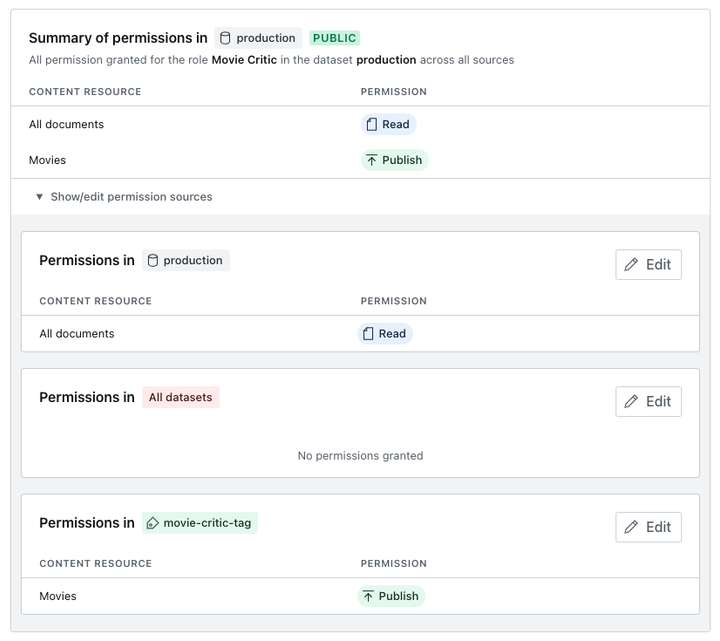Click the publish arrow icon in summary Publish badge
Viewport: 720px width, 641px height.
pos(372,160)
